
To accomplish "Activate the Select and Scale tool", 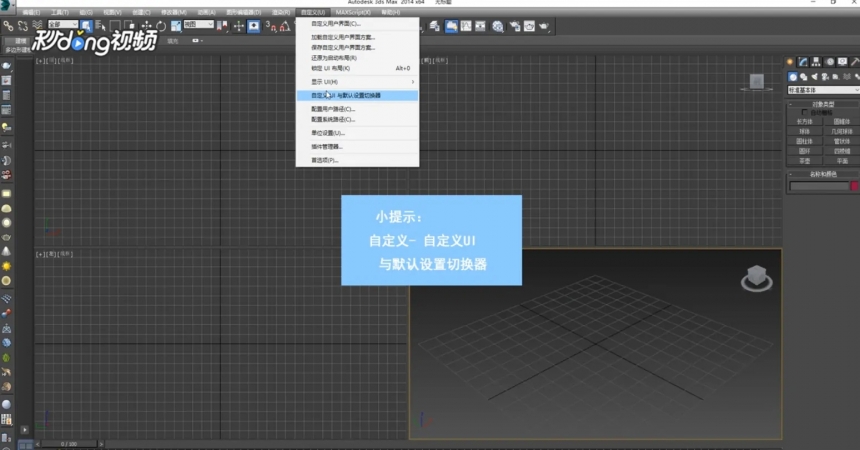I will pos(176,26).
